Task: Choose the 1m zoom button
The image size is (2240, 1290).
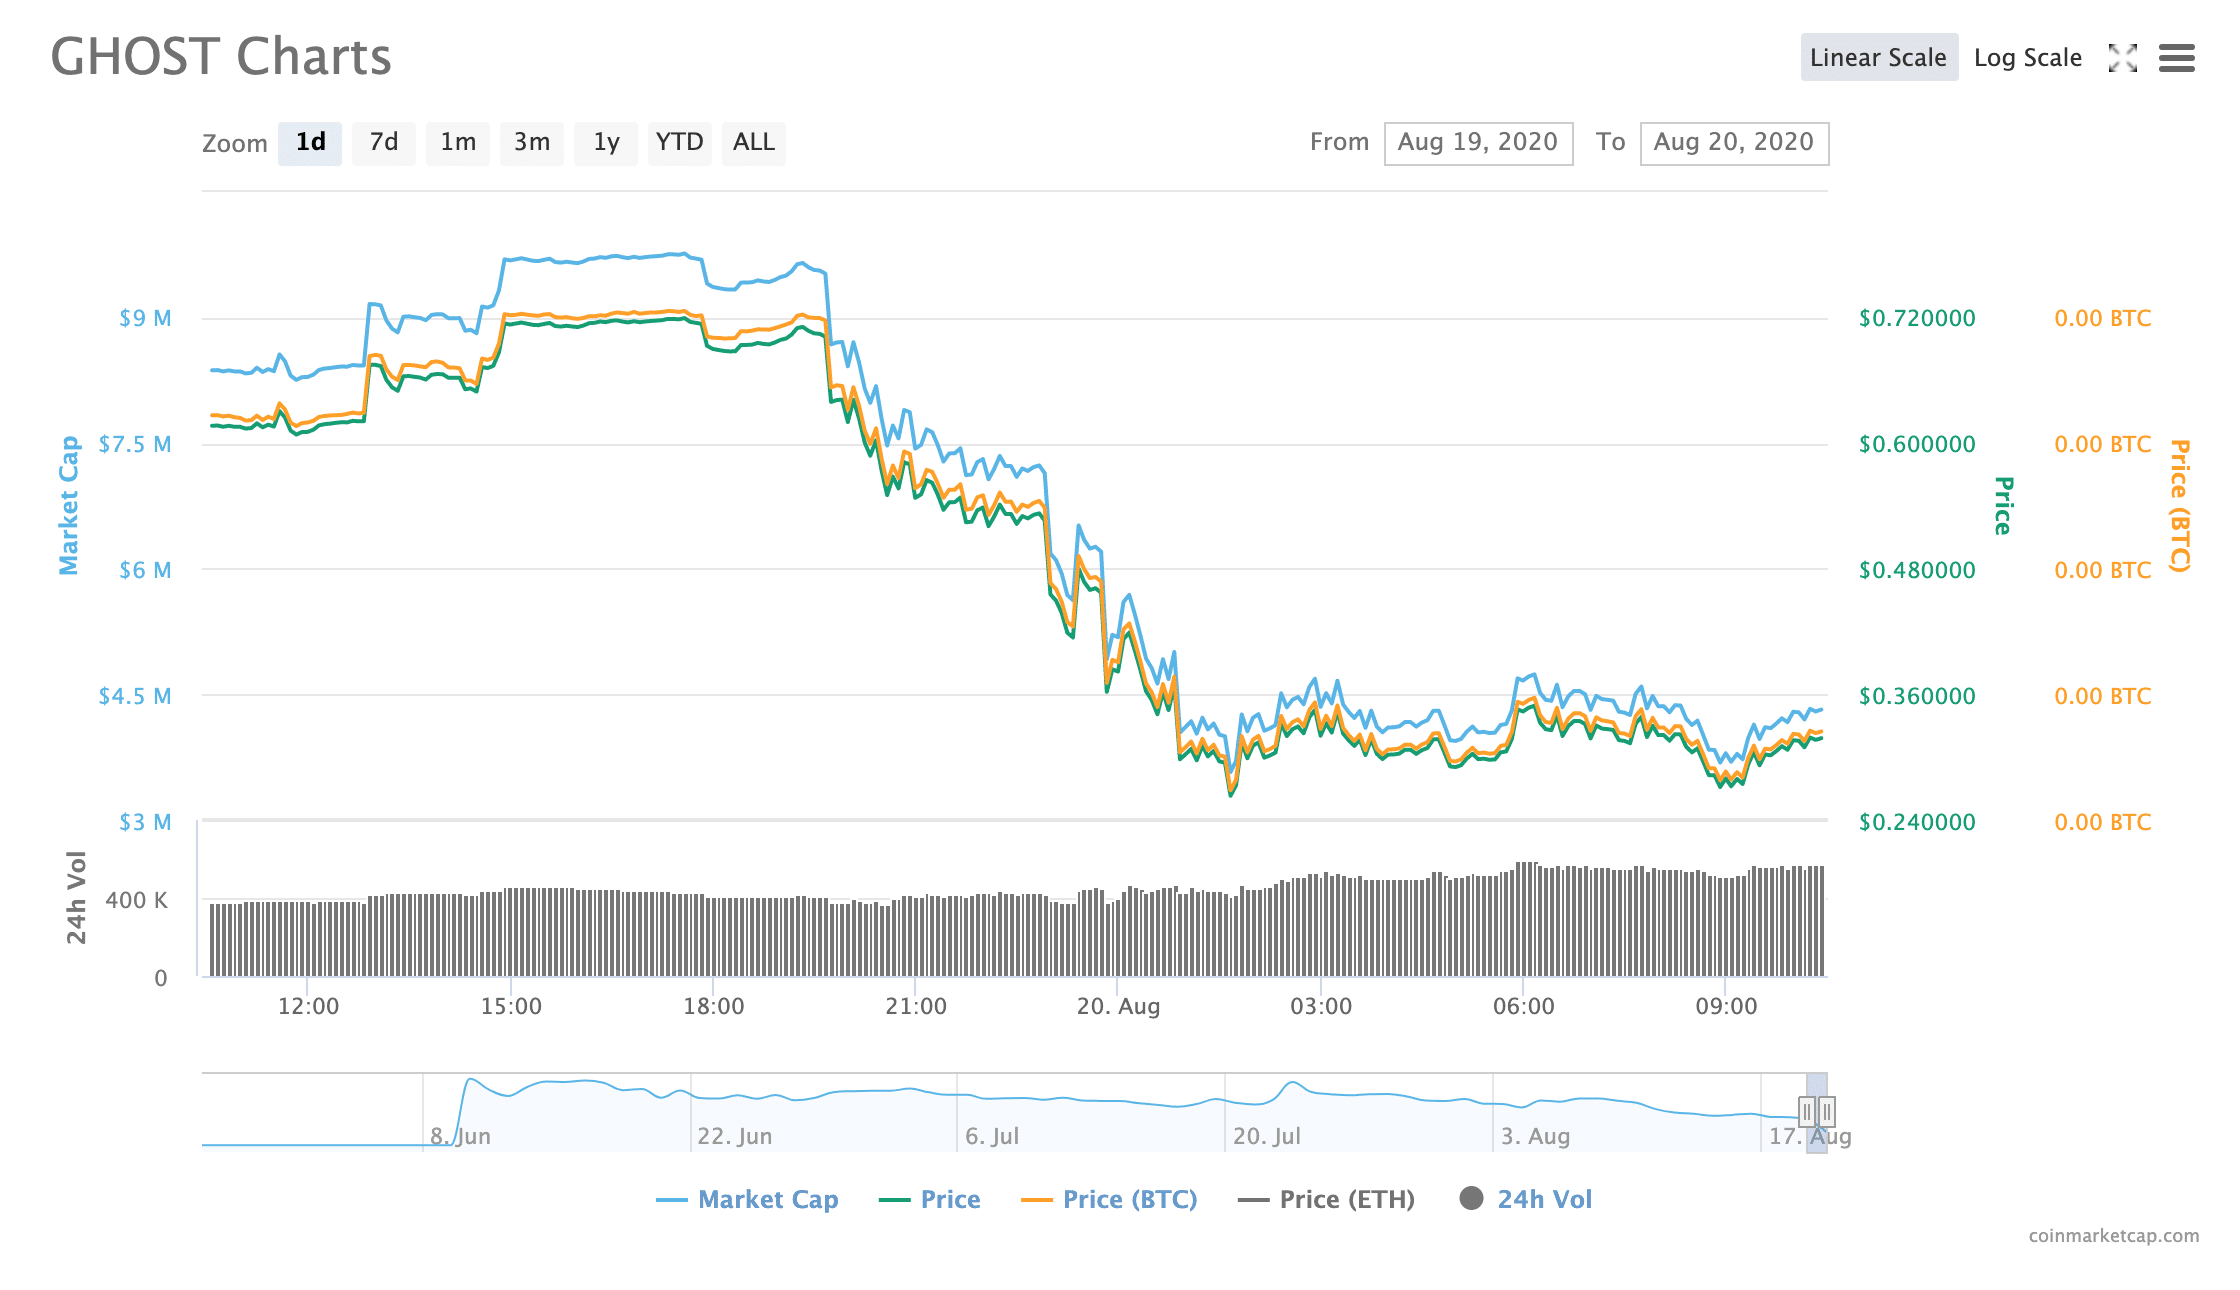Action: 458,142
